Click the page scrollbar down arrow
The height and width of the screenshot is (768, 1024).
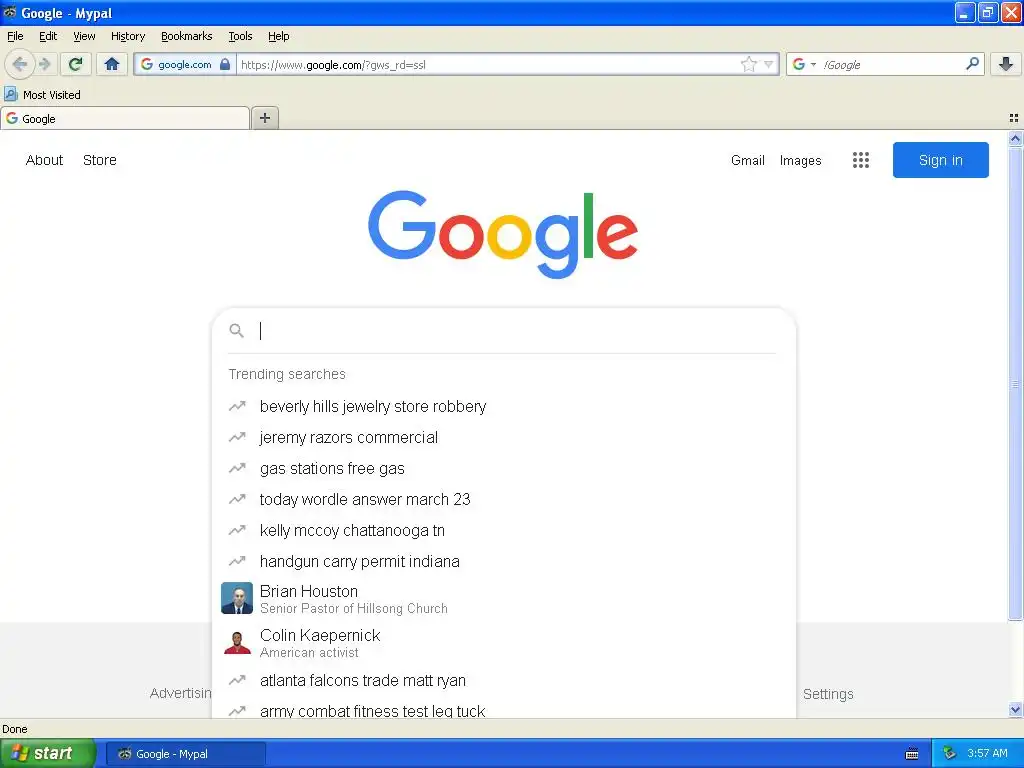point(1015,709)
